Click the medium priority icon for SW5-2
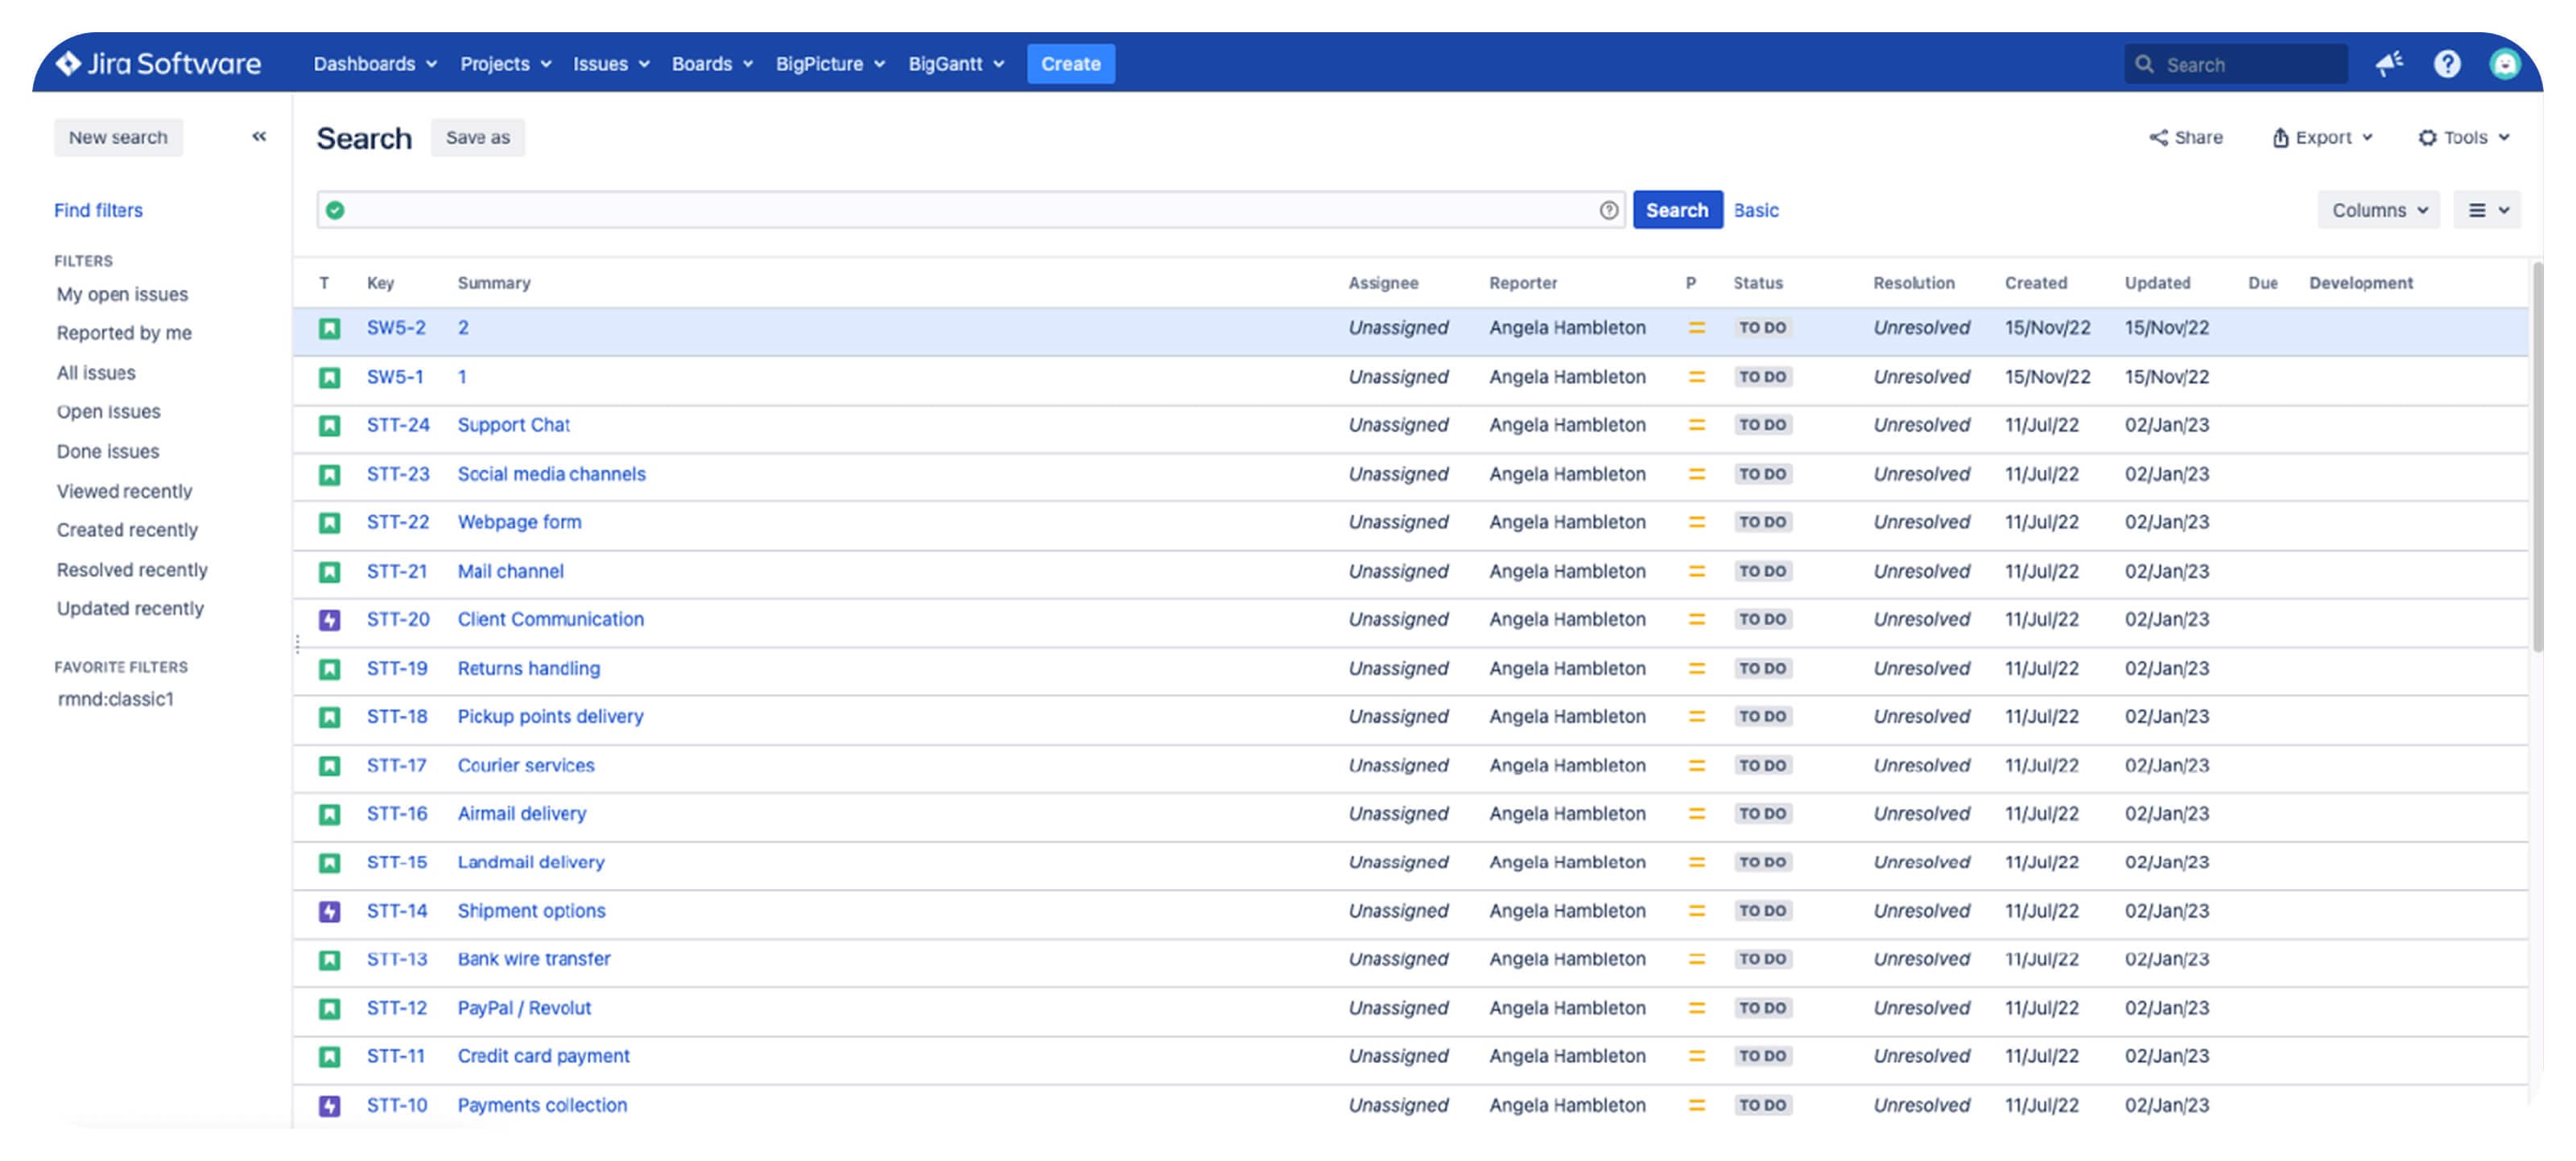 pyautogui.click(x=1696, y=328)
